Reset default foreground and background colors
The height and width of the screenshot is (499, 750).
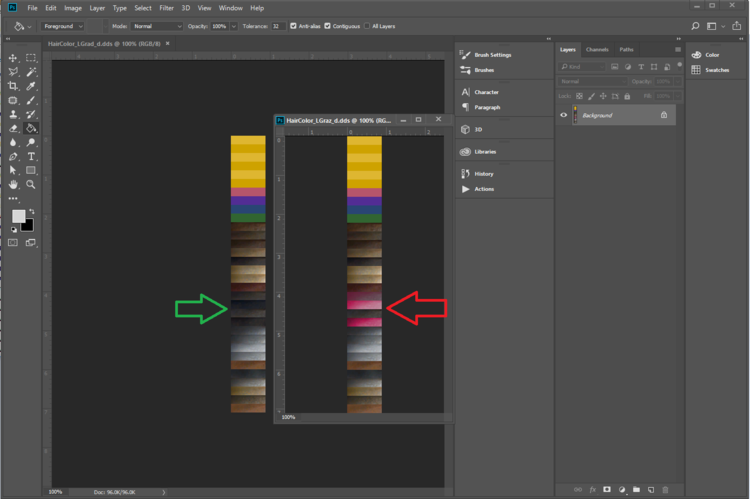[x=14, y=230]
